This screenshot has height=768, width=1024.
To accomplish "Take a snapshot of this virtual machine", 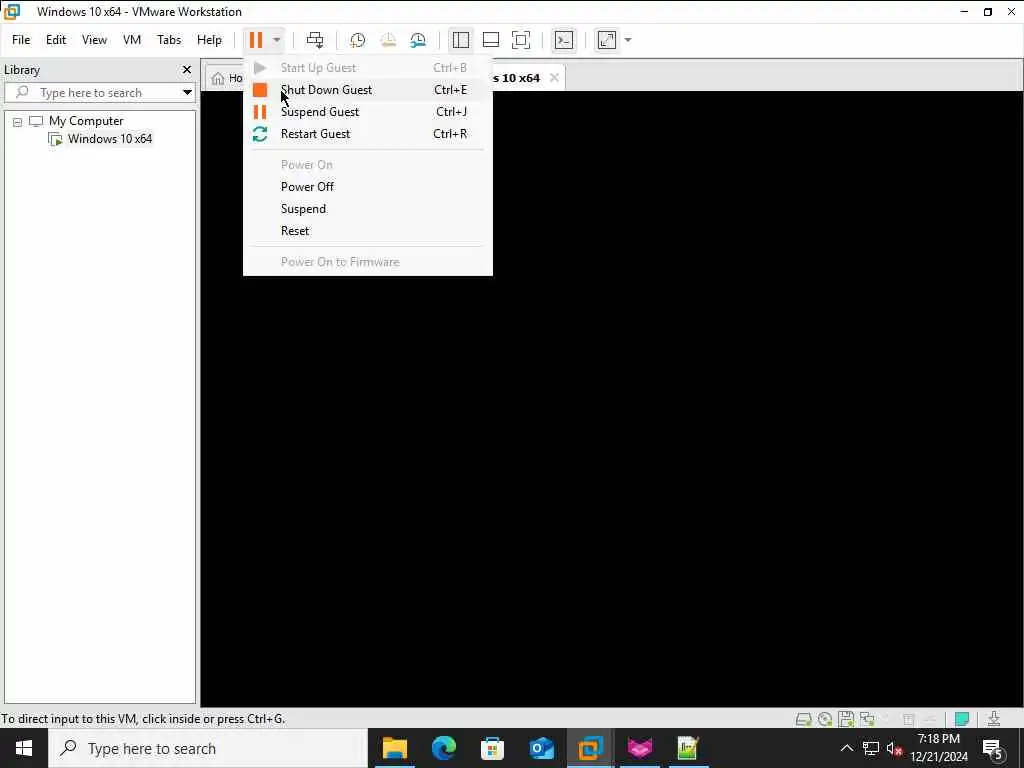I will pos(357,40).
